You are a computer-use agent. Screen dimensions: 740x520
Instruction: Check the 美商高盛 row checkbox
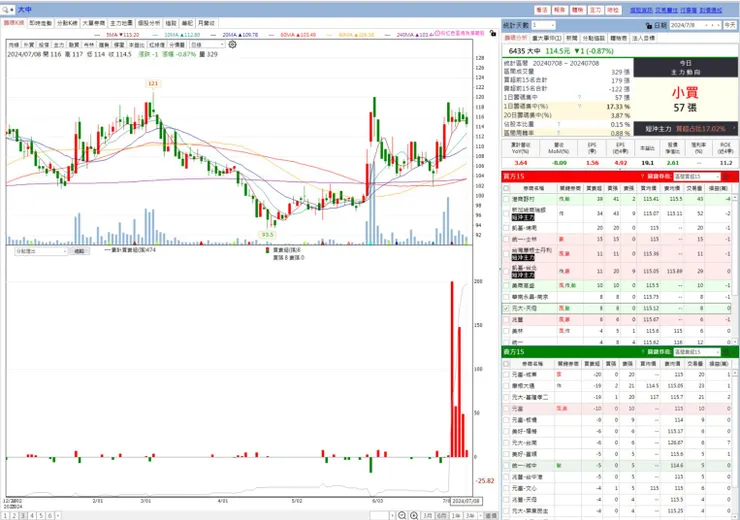pos(506,285)
